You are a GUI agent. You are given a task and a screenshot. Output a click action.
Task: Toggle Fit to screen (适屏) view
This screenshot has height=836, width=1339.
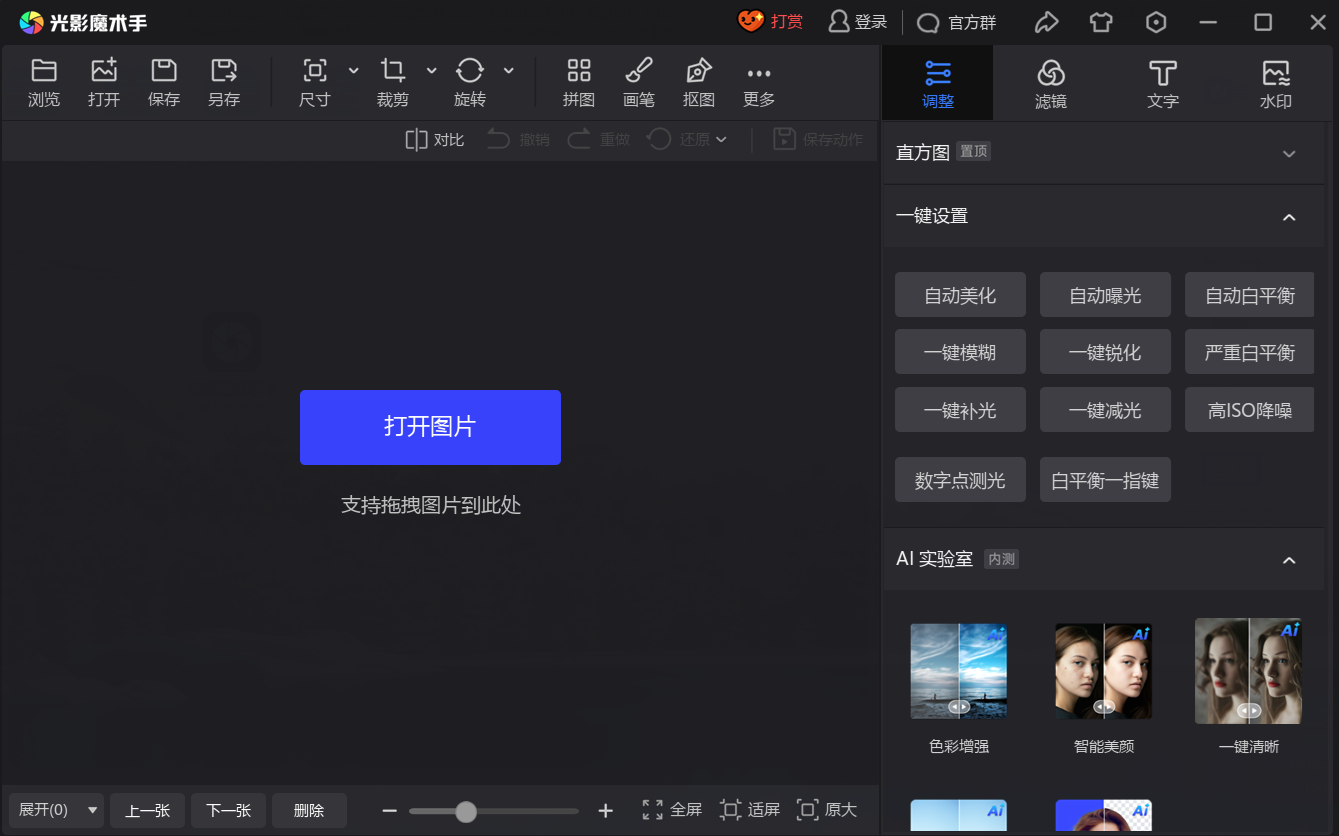point(731,810)
